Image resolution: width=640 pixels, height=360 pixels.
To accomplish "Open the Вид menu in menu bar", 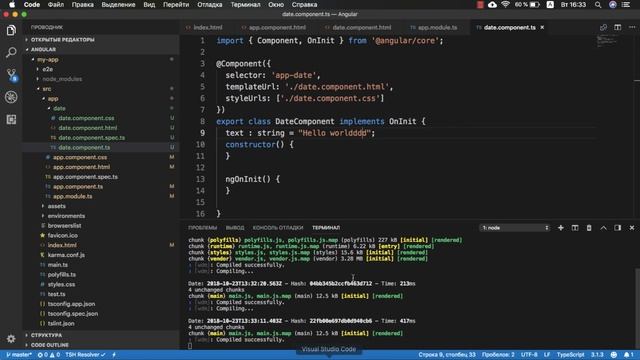I will [149, 4].
